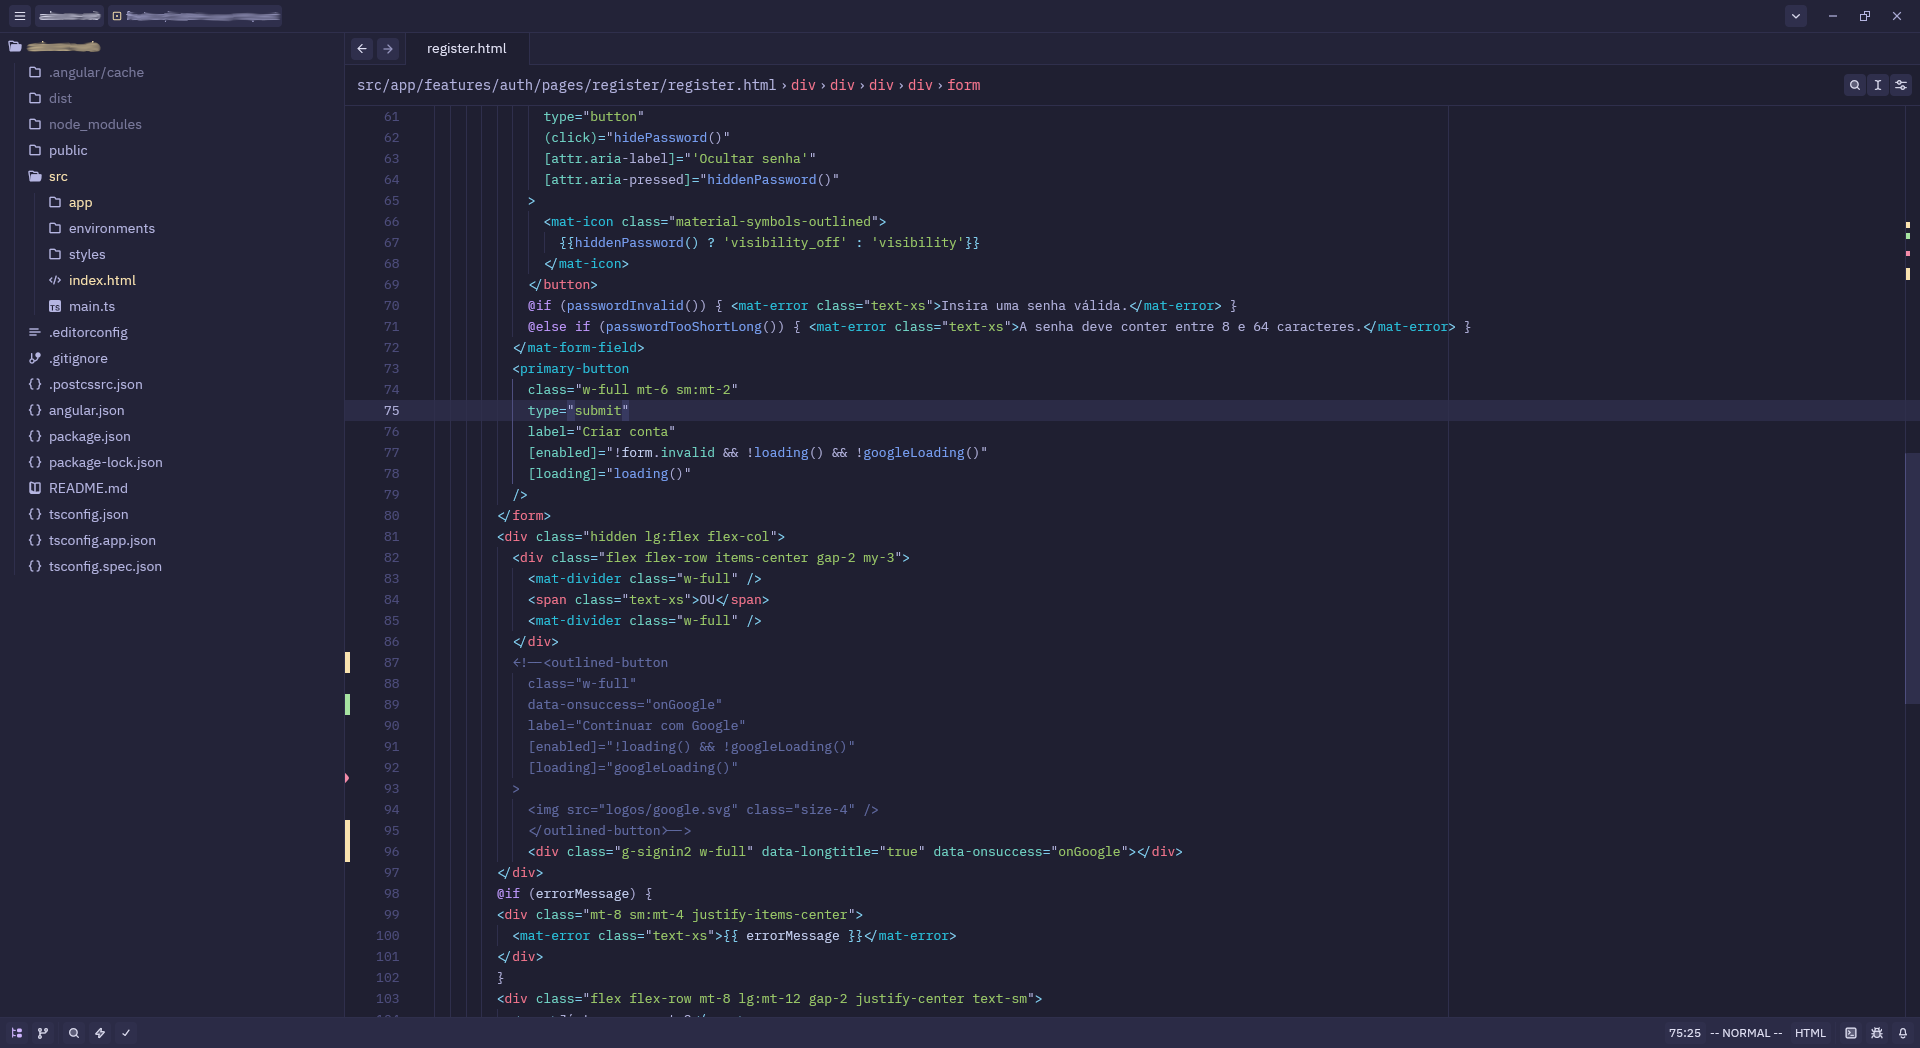
Task: Expand the public folder
Action: 68,150
